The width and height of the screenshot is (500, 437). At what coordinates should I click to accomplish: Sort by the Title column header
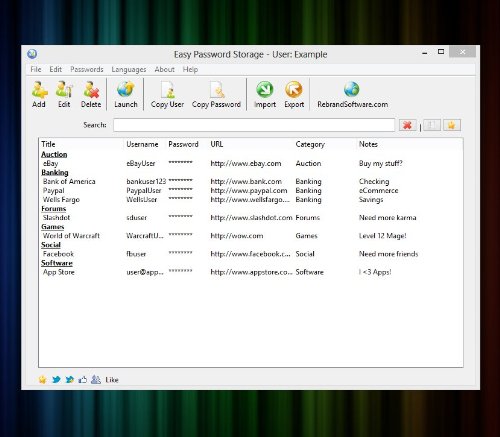[48, 144]
